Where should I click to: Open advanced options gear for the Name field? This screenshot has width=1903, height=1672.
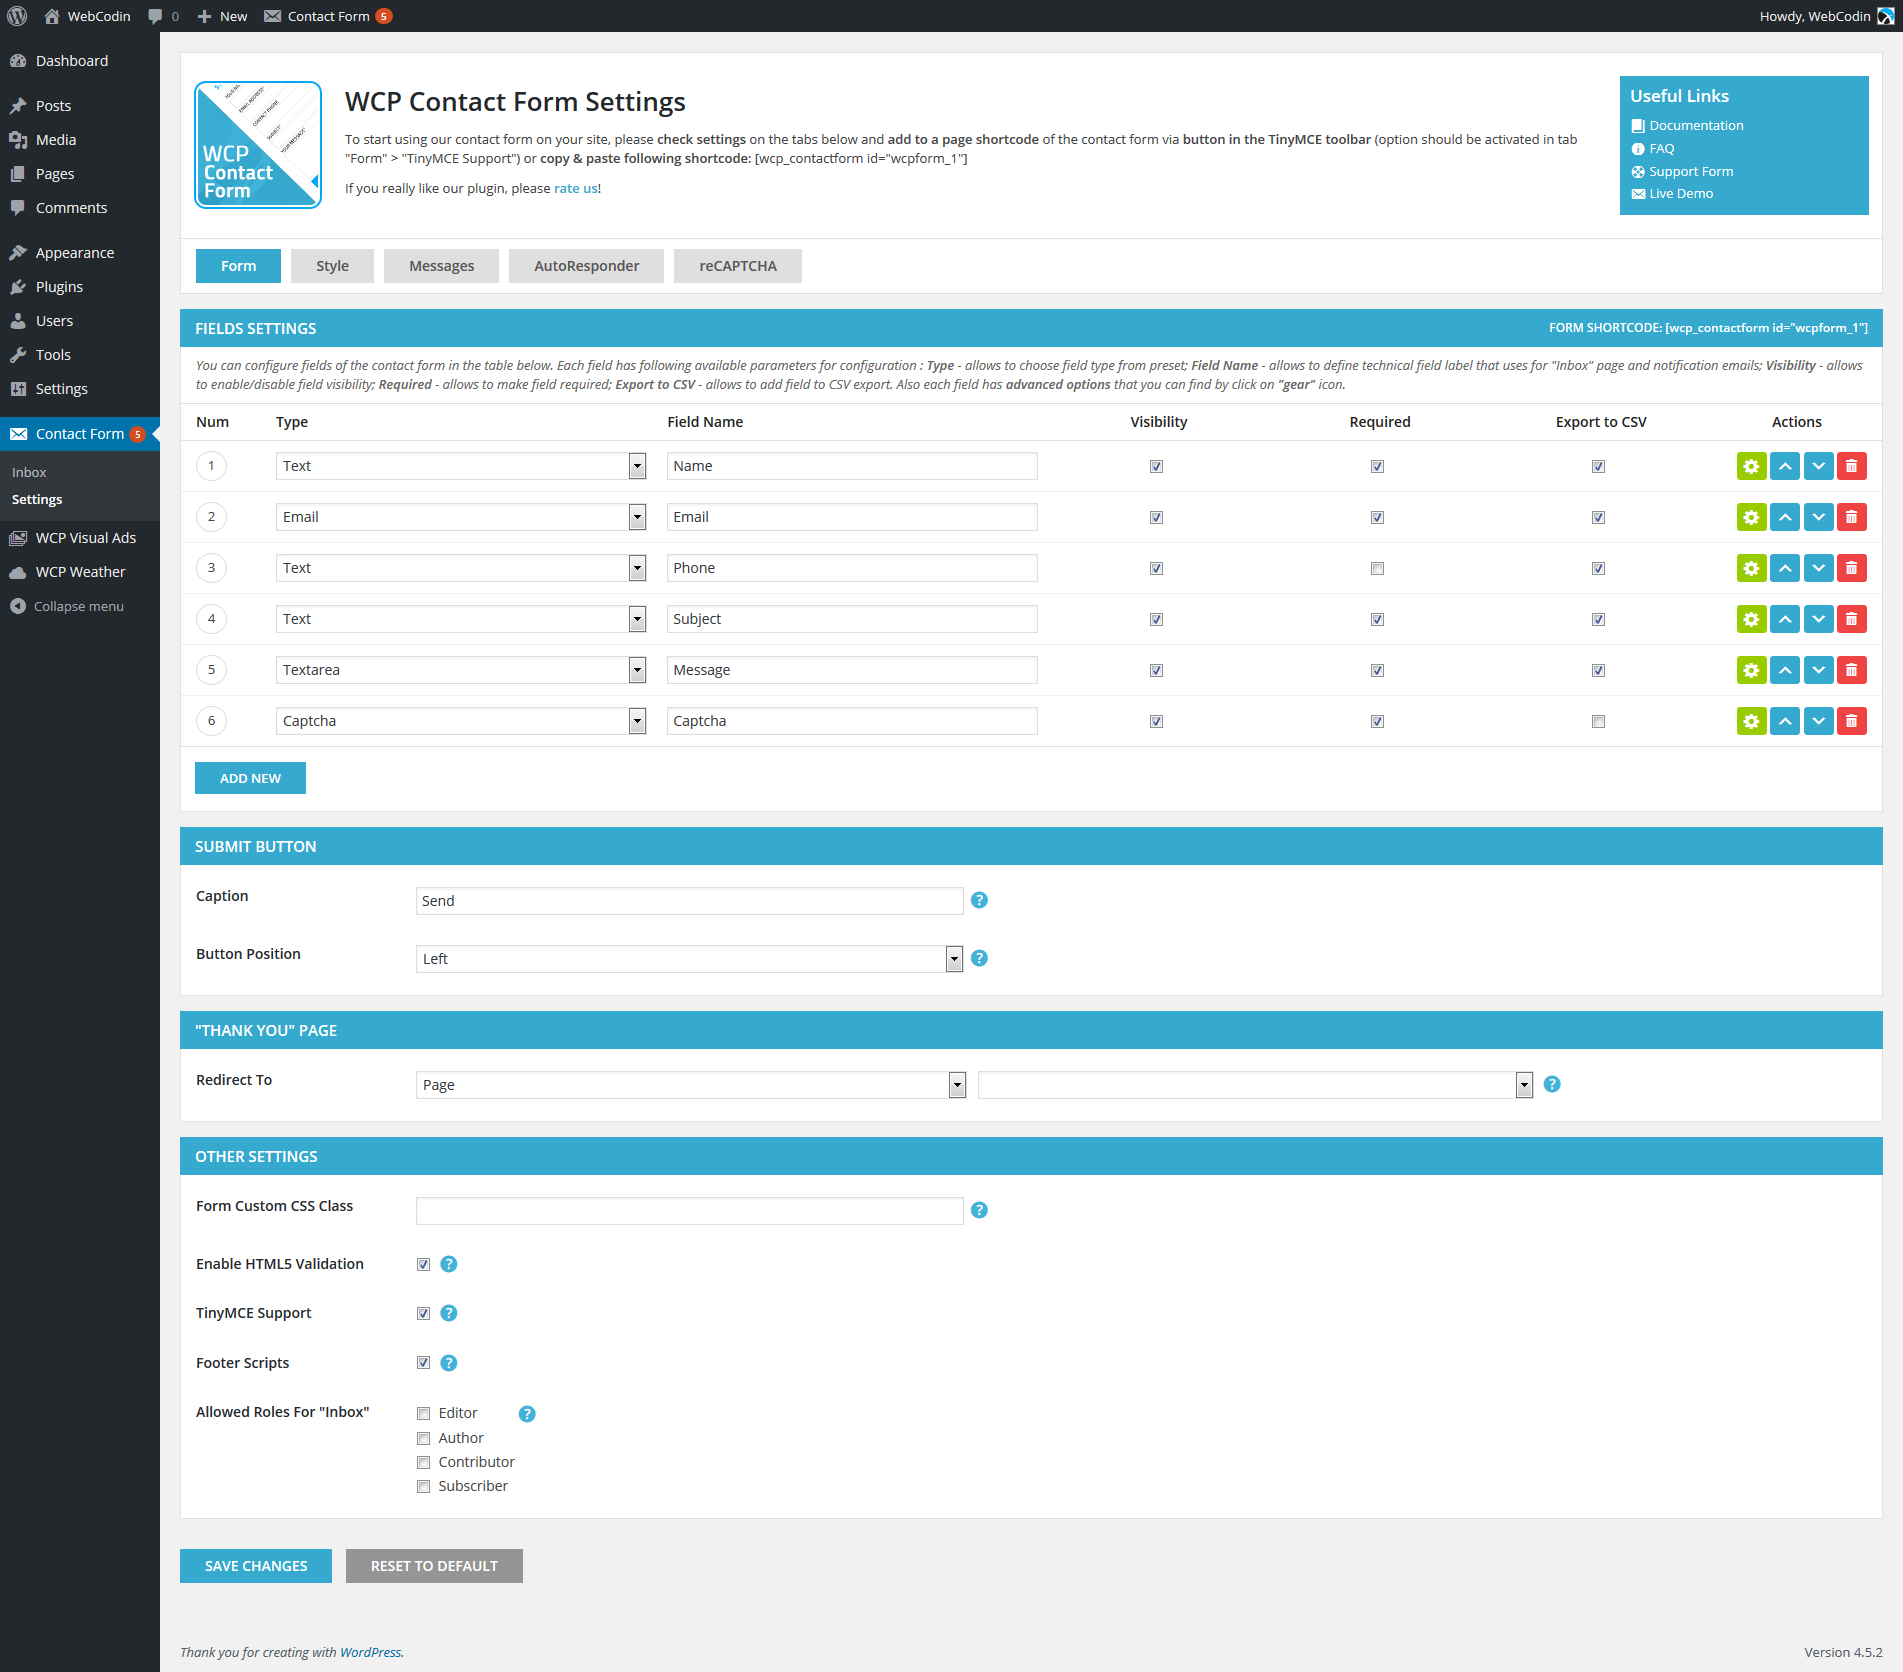[x=1751, y=466]
